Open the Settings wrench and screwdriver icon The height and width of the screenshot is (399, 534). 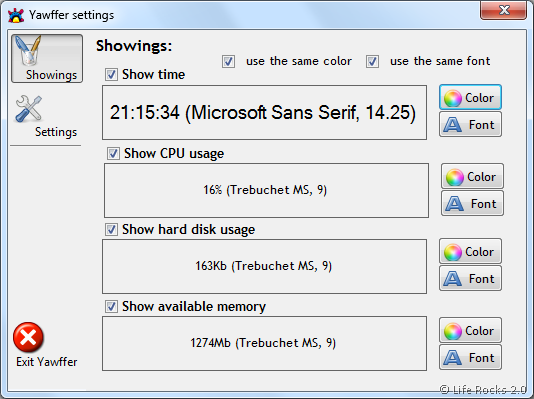[29, 109]
